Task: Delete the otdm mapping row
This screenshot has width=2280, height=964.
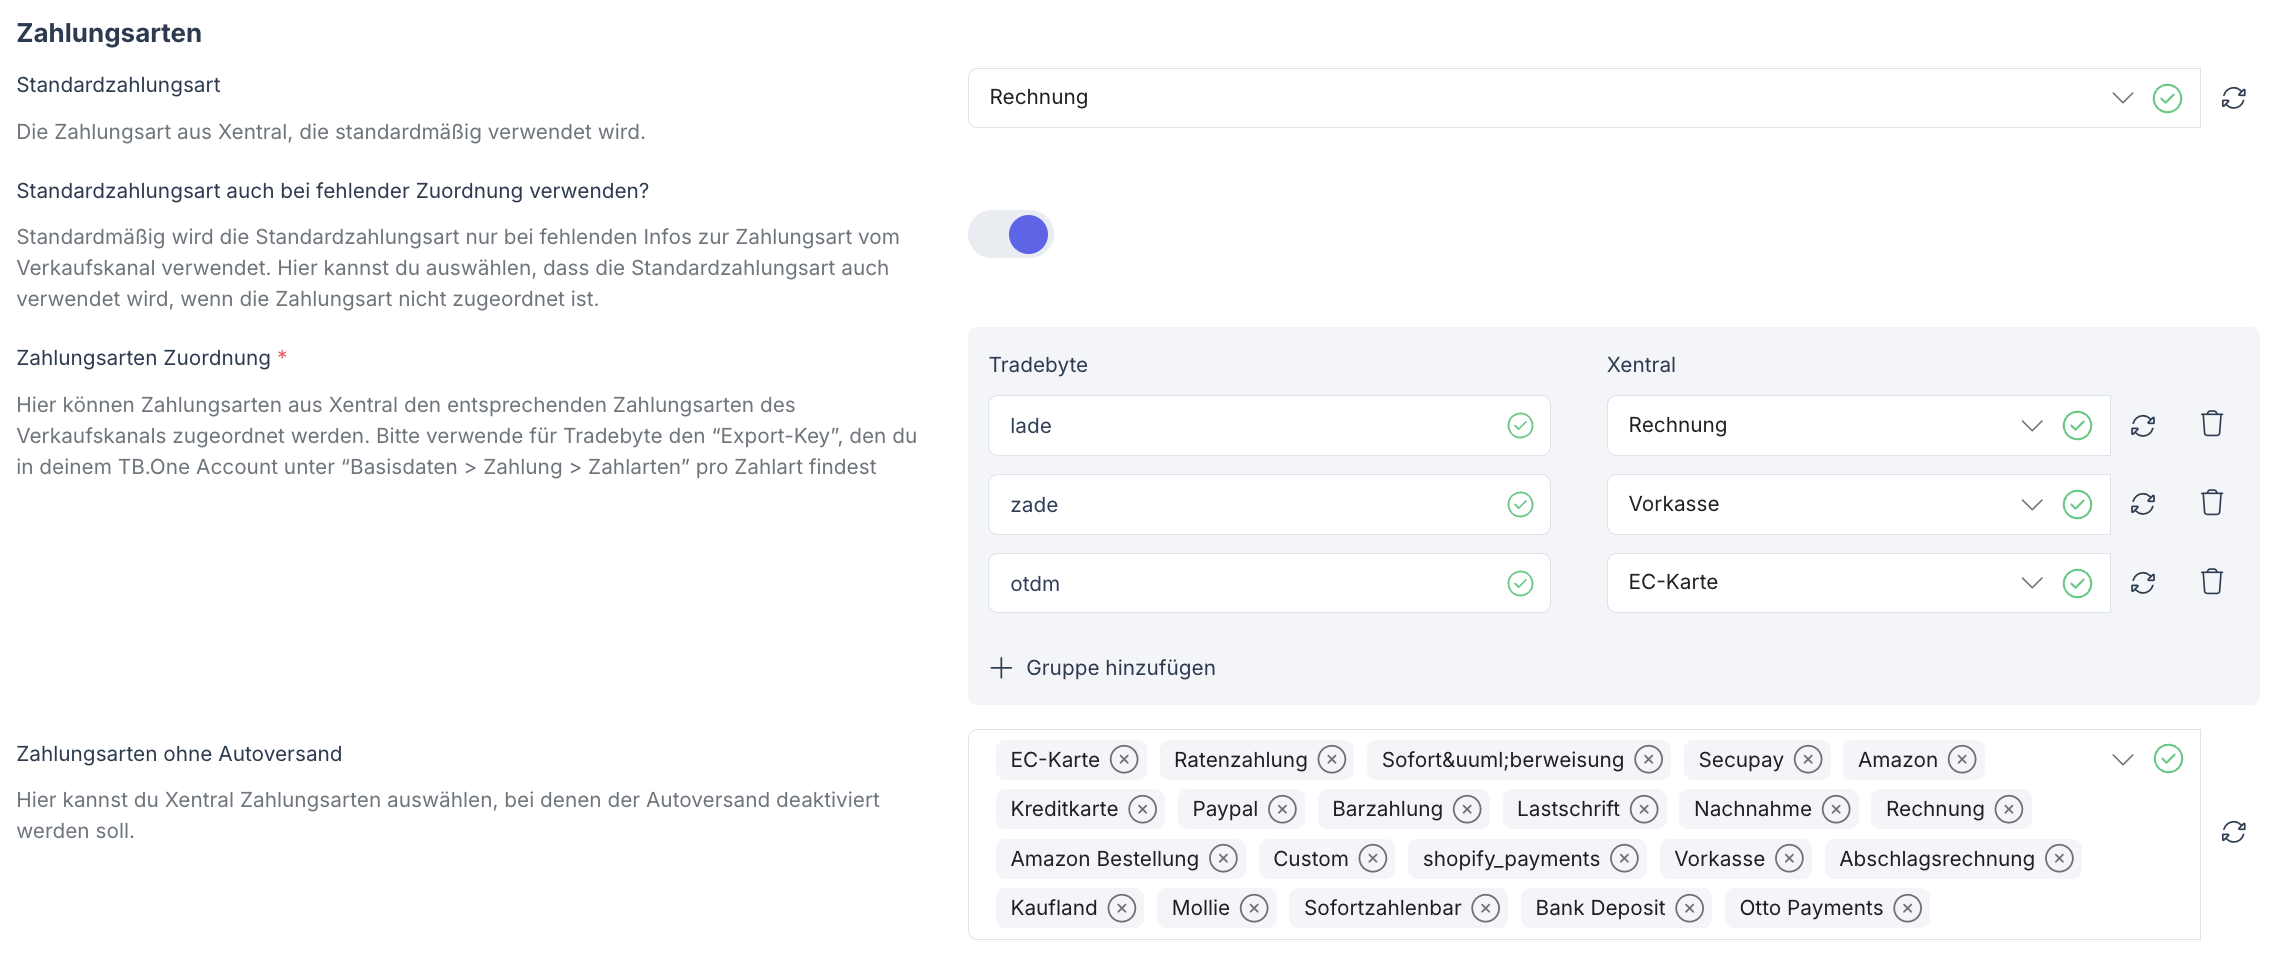Action: pyautogui.click(x=2212, y=581)
